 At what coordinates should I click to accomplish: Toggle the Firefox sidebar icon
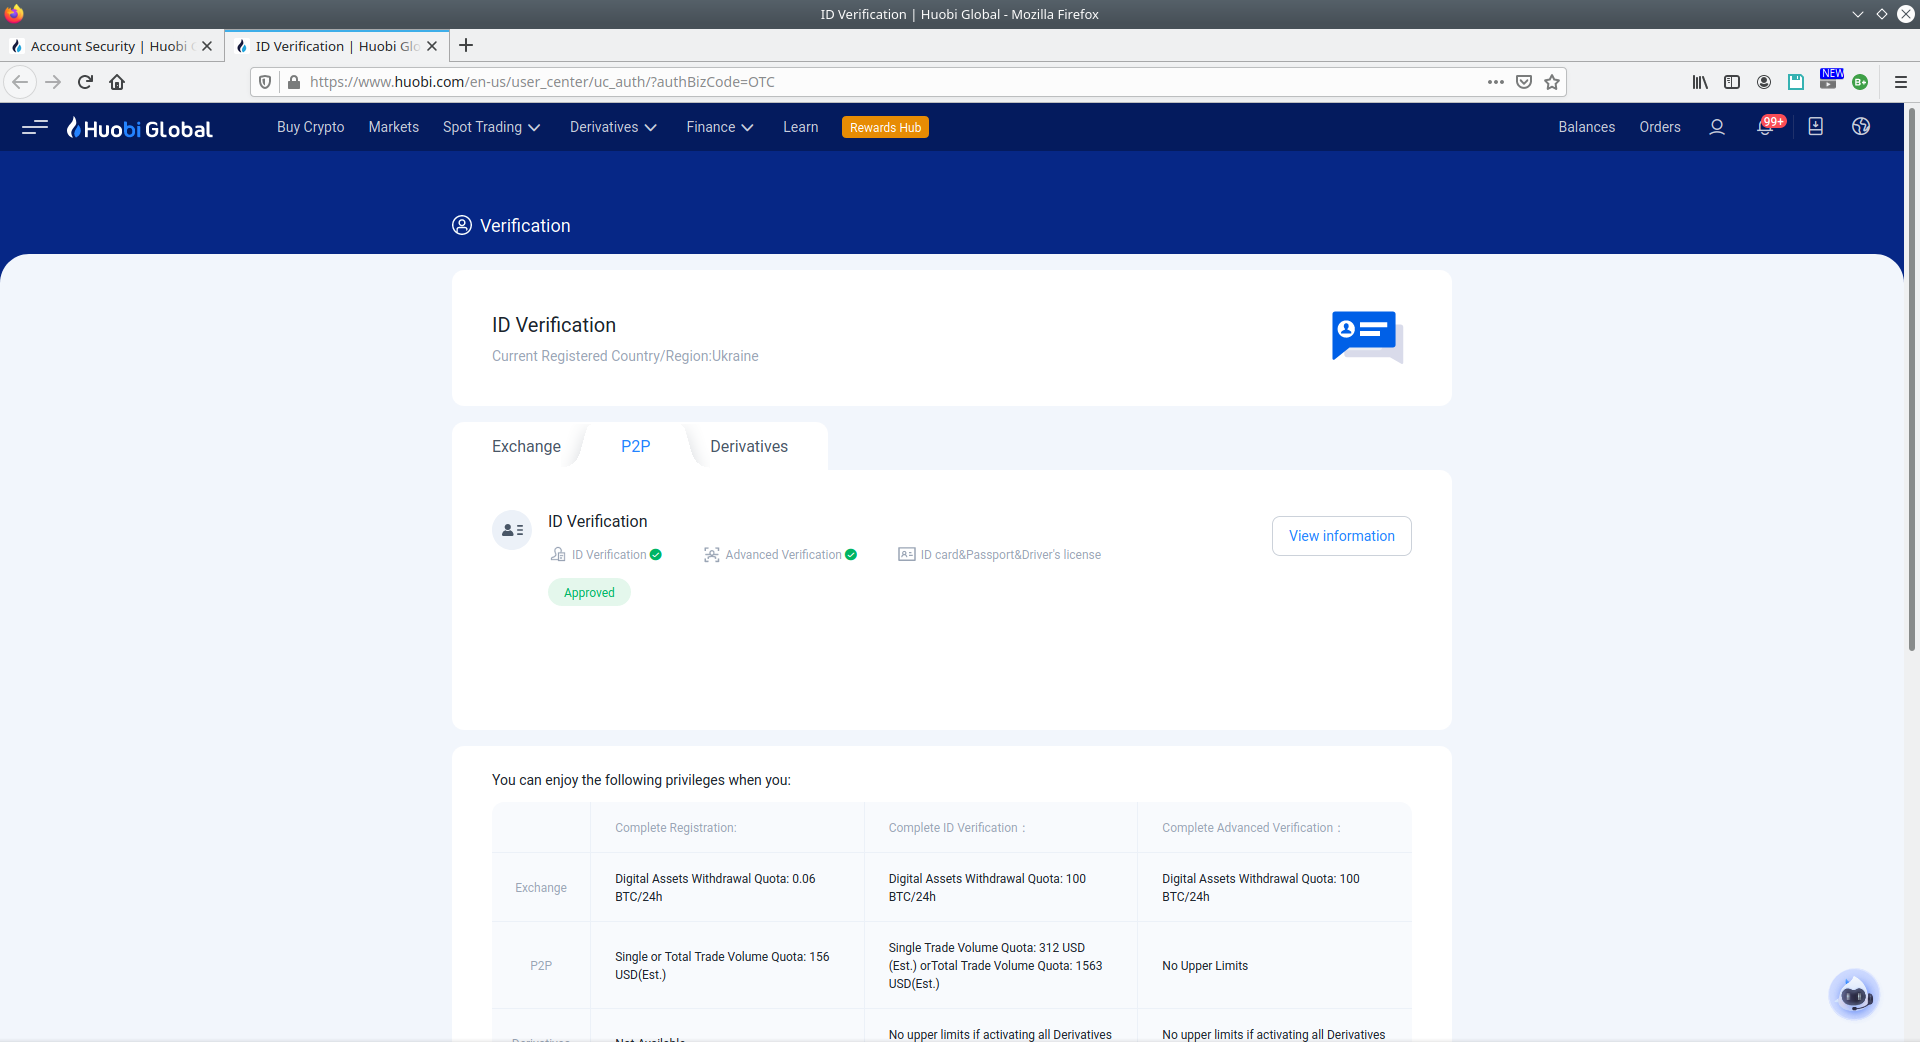(x=1732, y=82)
